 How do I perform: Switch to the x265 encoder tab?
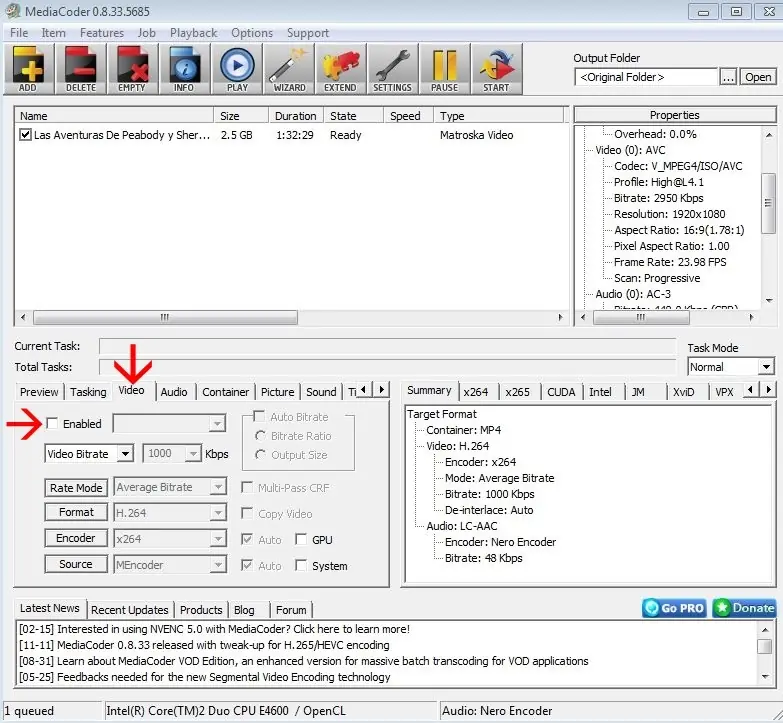[x=517, y=392]
